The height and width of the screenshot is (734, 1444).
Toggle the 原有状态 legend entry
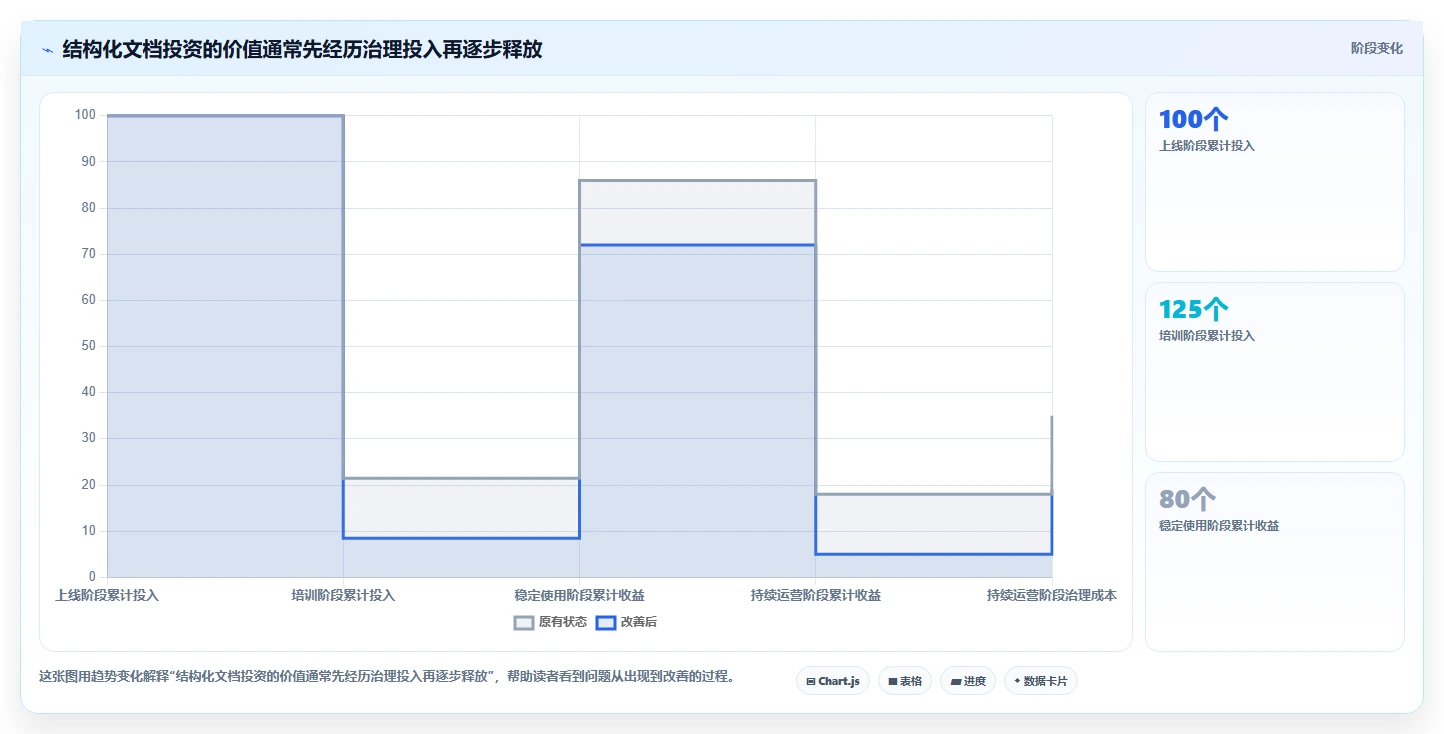click(x=551, y=622)
